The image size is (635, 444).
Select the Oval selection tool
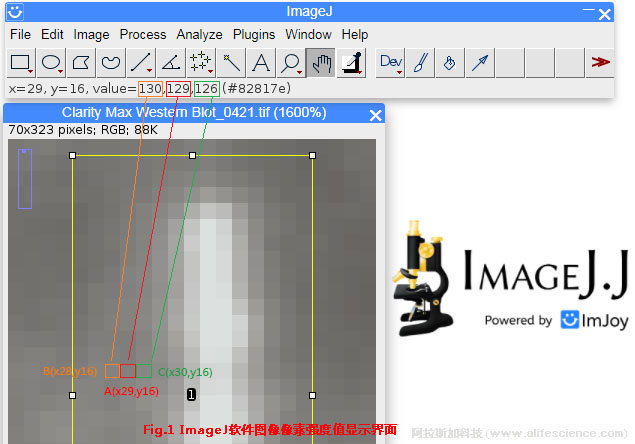click(x=51, y=63)
